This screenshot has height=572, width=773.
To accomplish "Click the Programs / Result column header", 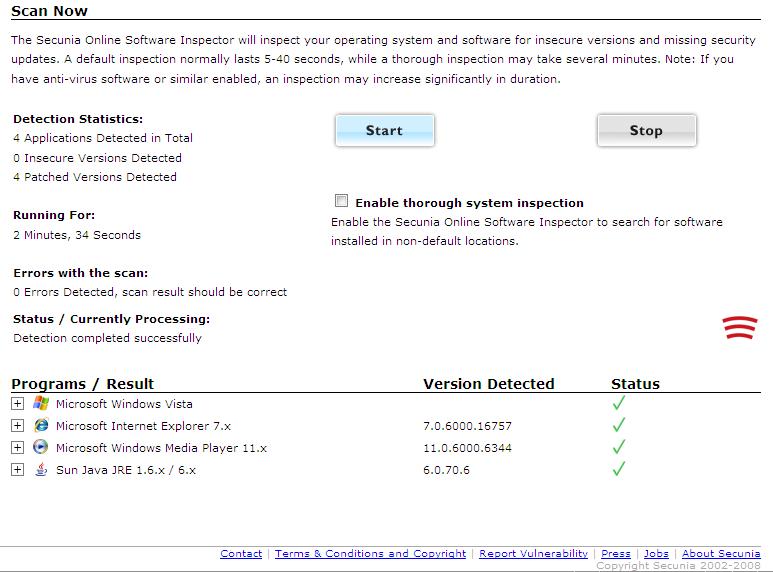I will [x=82, y=384].
